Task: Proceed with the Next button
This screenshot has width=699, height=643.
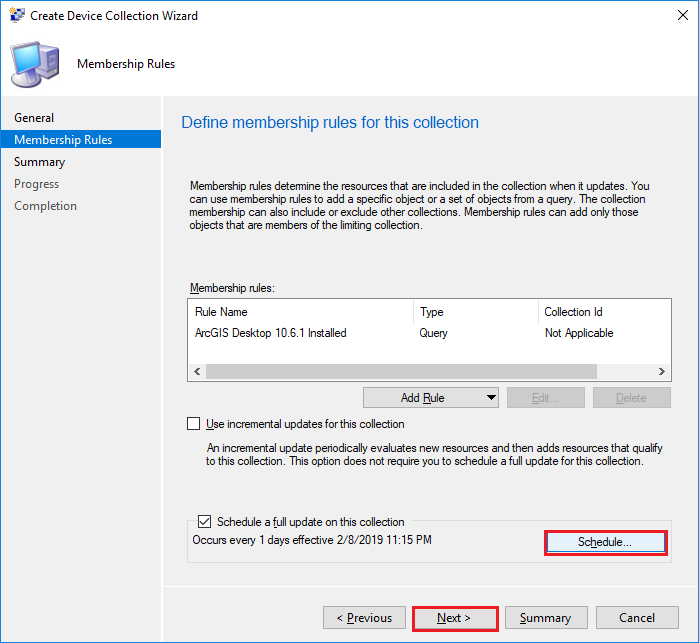Action: [x=455, y=618]
